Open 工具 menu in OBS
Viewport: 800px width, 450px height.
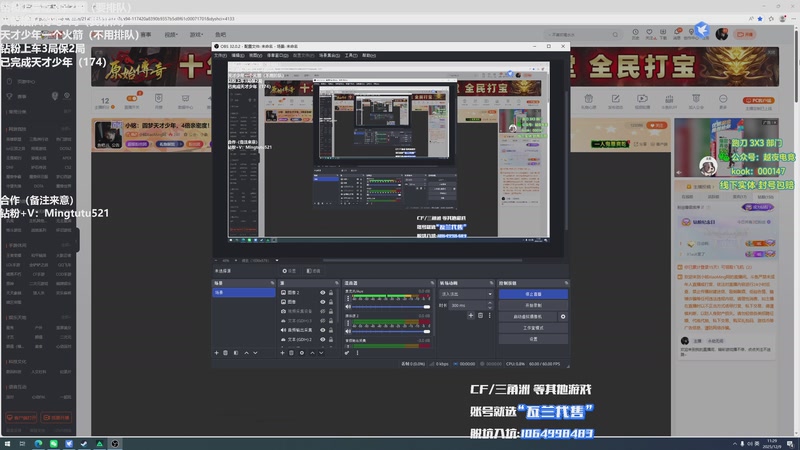pyautogui.click(x=351, y=55)
